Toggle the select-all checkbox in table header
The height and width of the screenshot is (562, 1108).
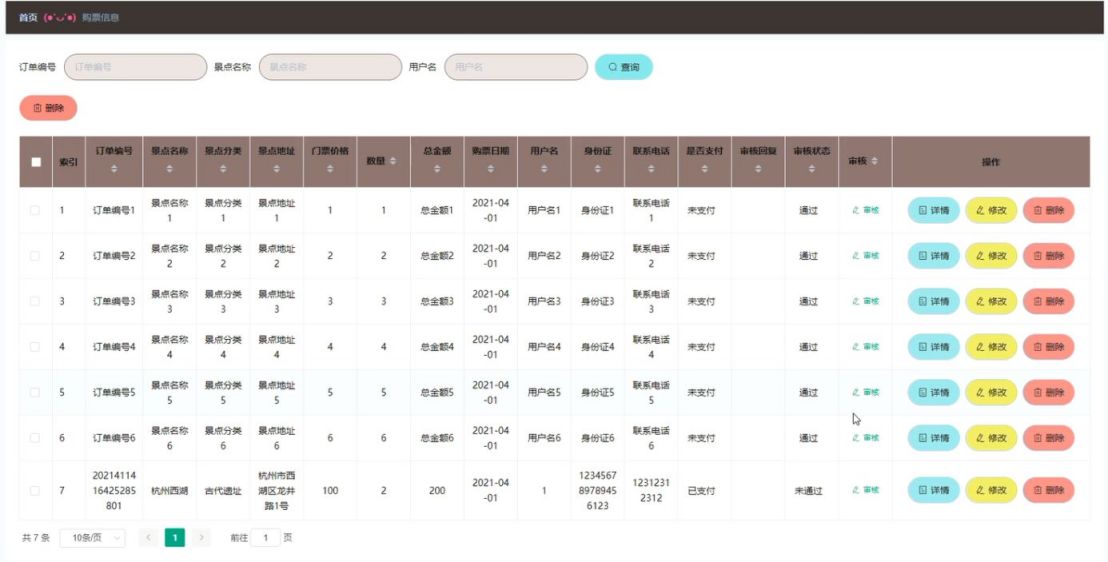[36, 162]
